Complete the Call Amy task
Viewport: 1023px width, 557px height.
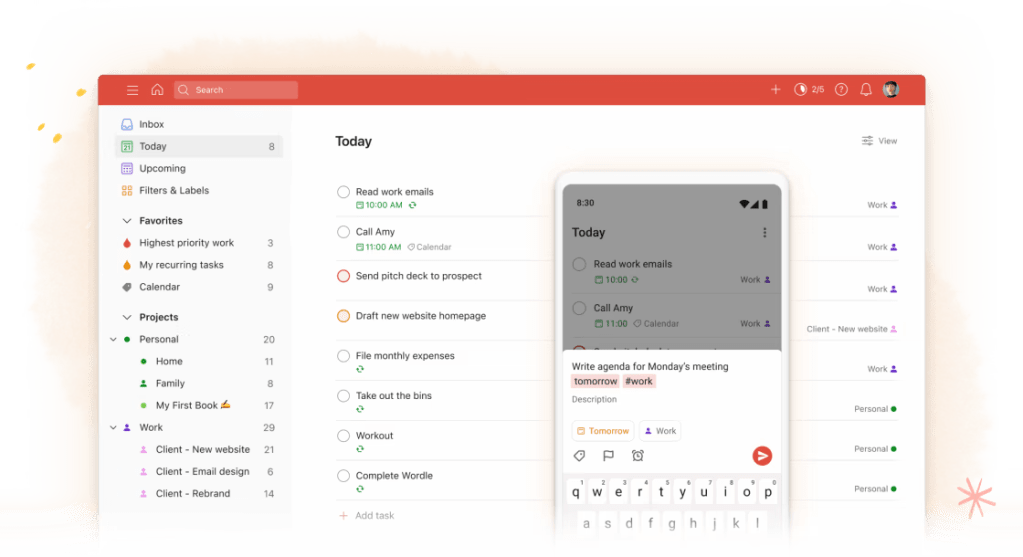pyautogui.click(x=343, y=232)
